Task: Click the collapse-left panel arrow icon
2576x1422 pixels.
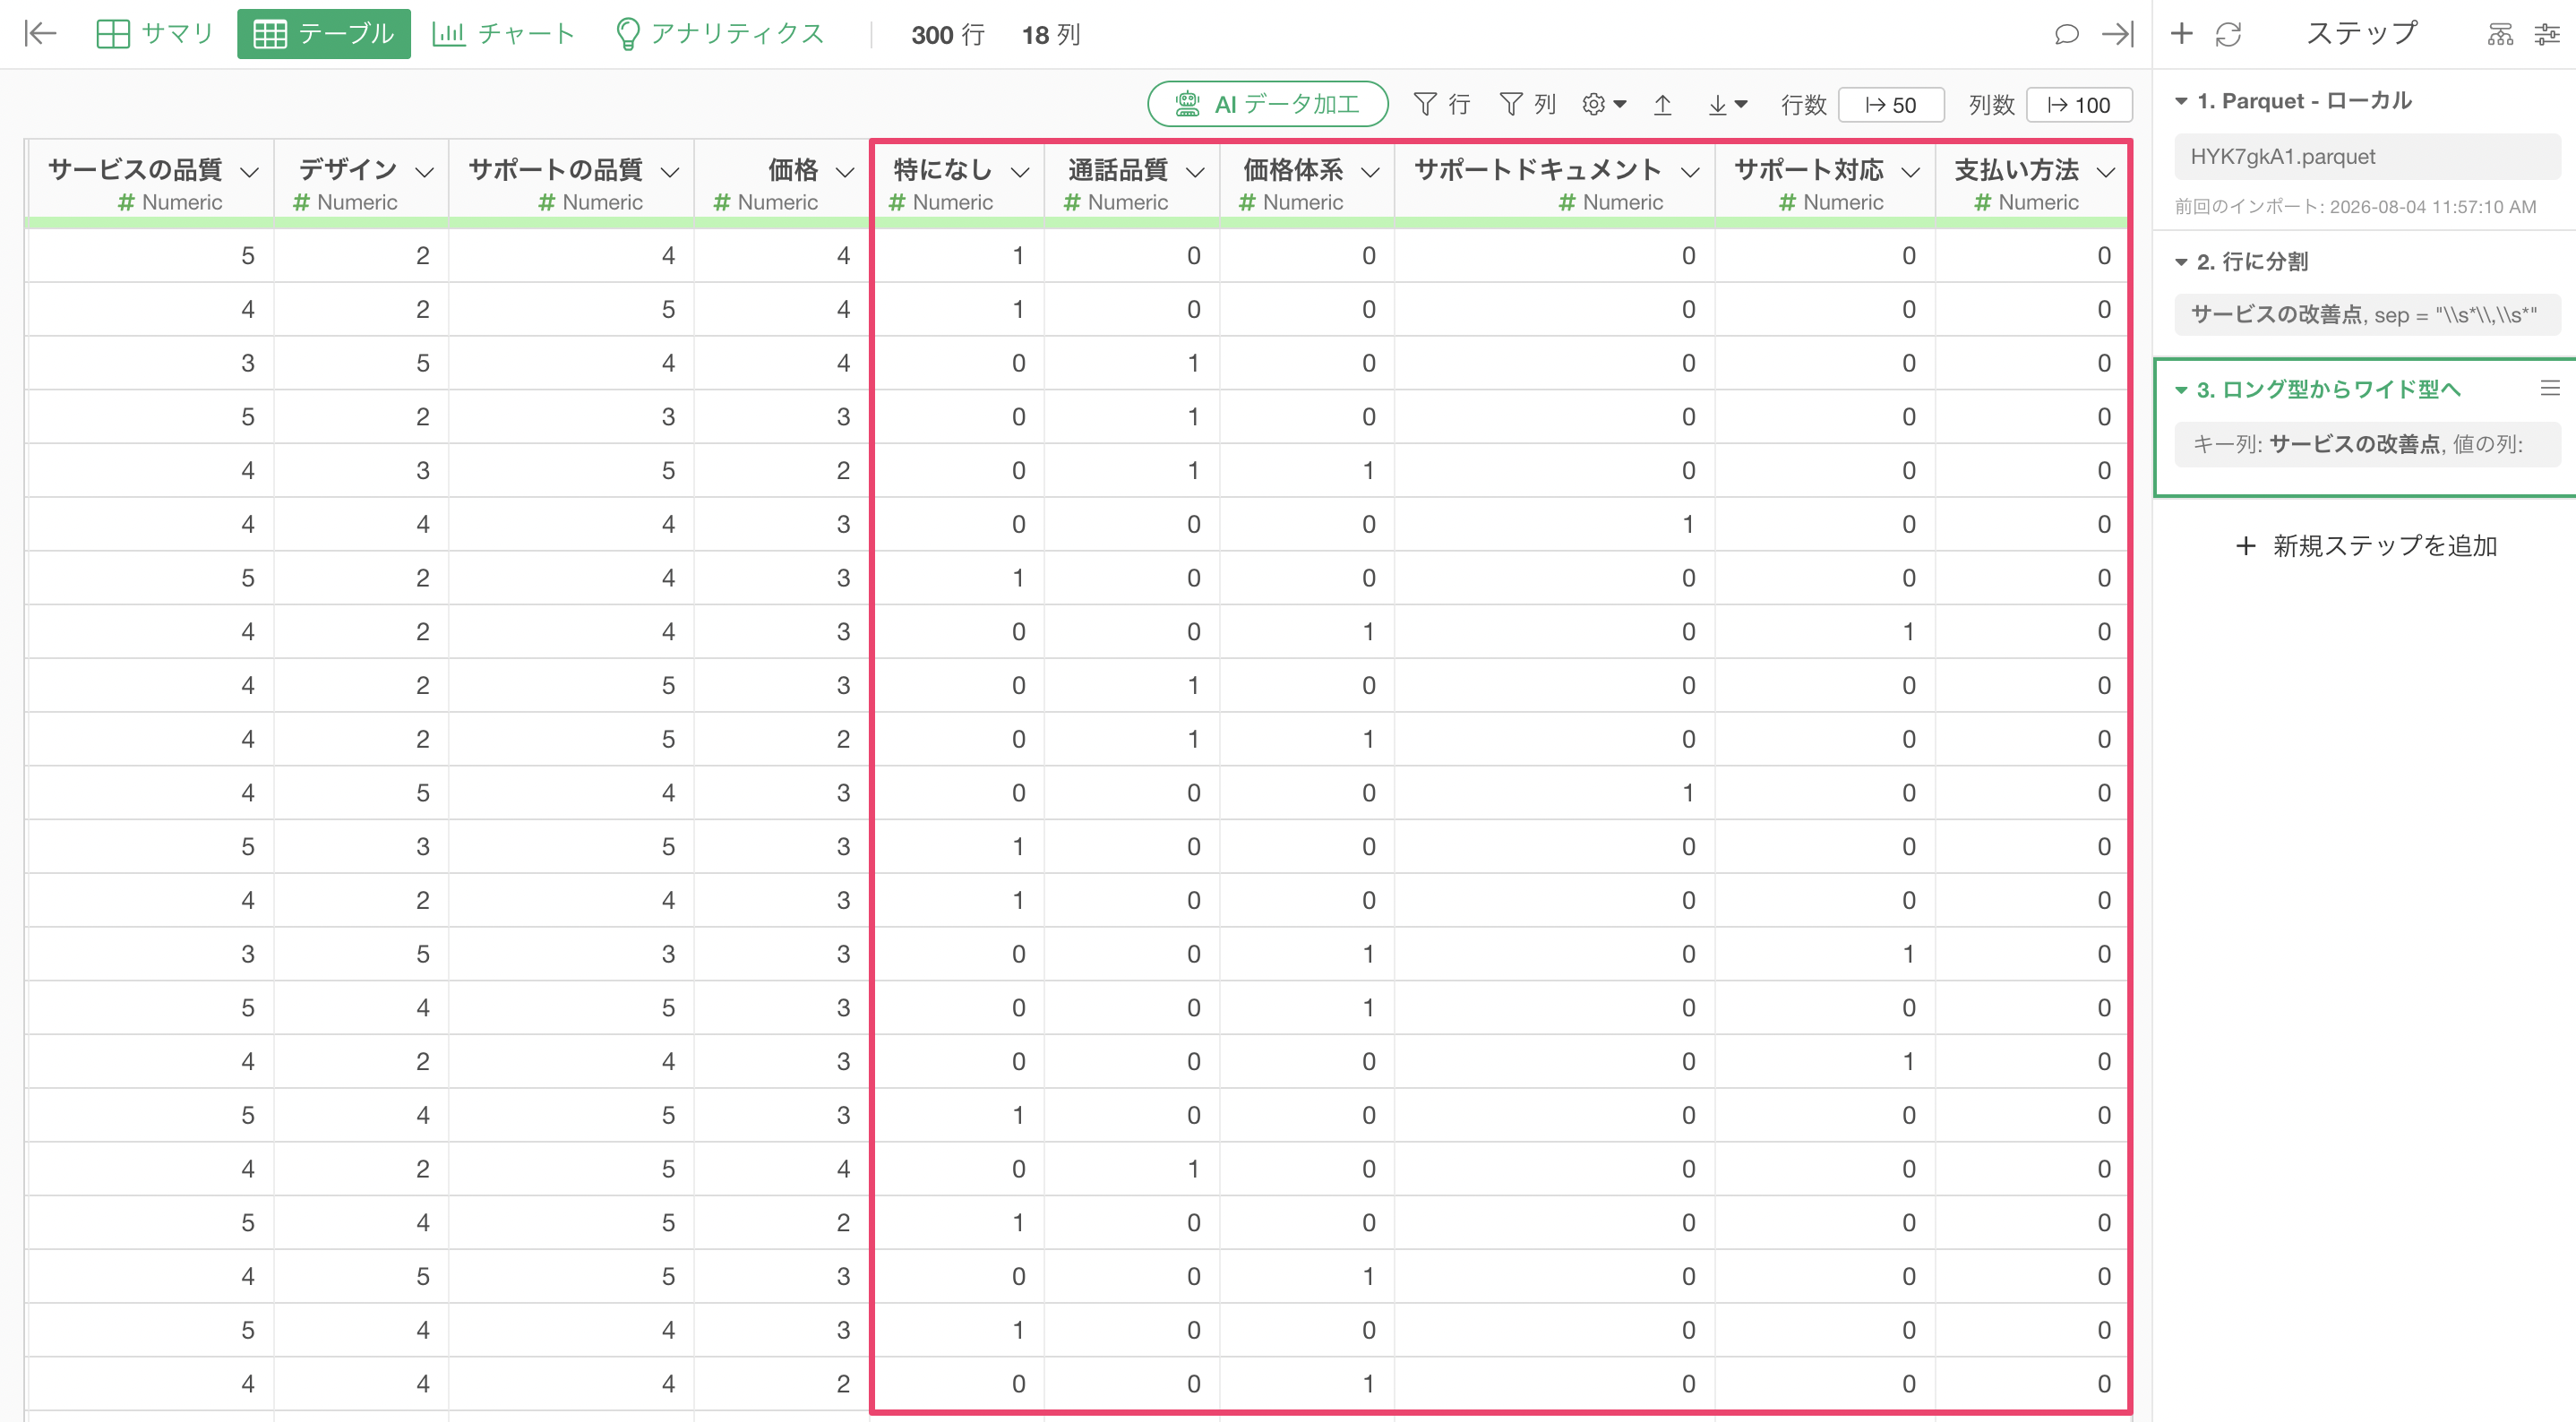Action: (x=40, y=34)
